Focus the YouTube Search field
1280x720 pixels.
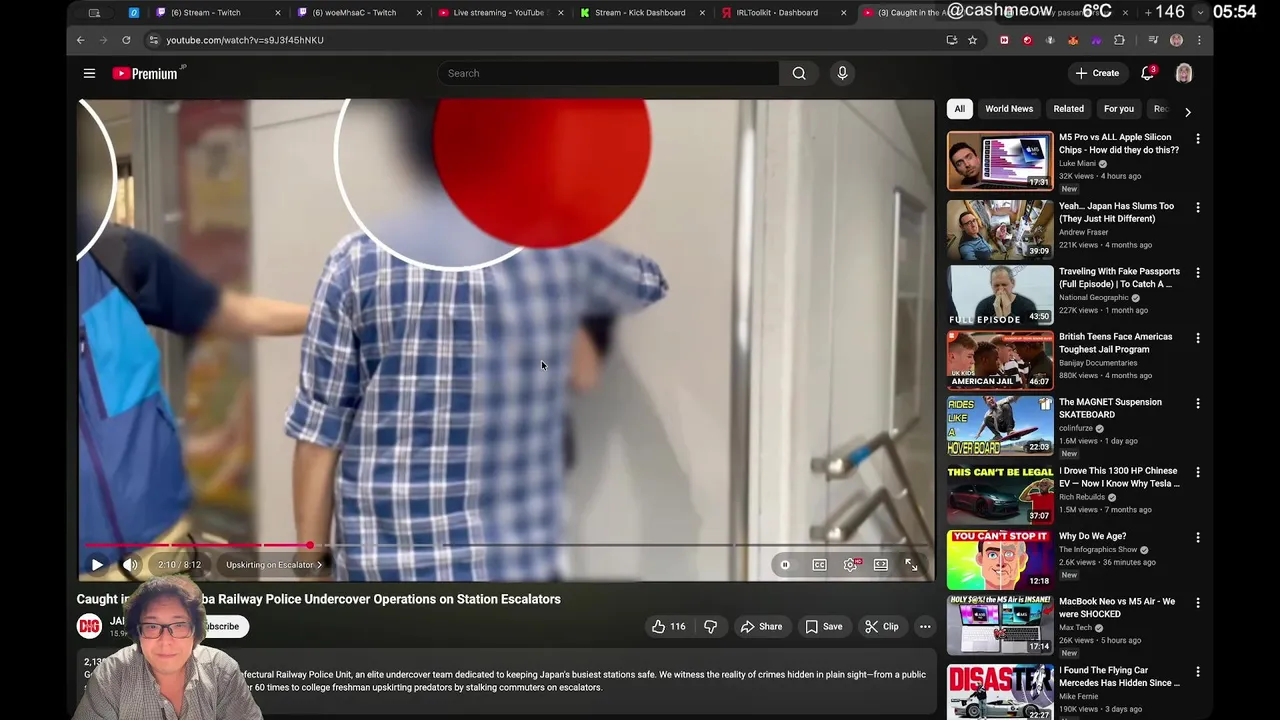(x=608, y=73)
